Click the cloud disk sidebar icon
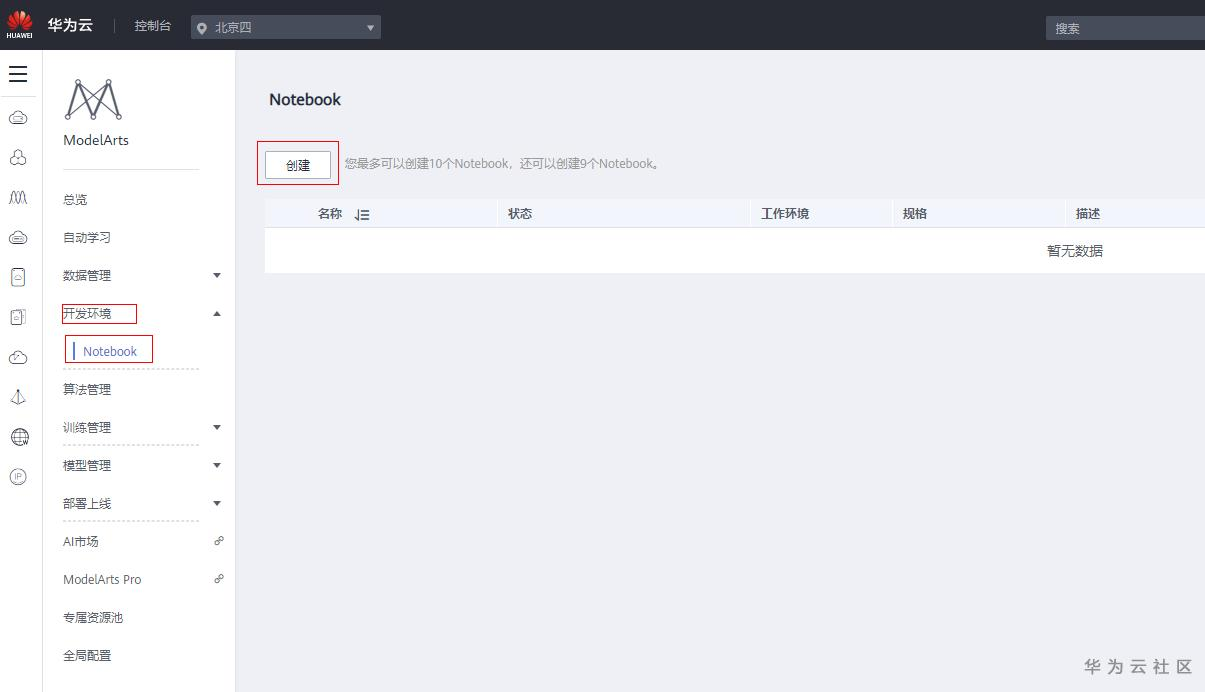 (18, 238)
